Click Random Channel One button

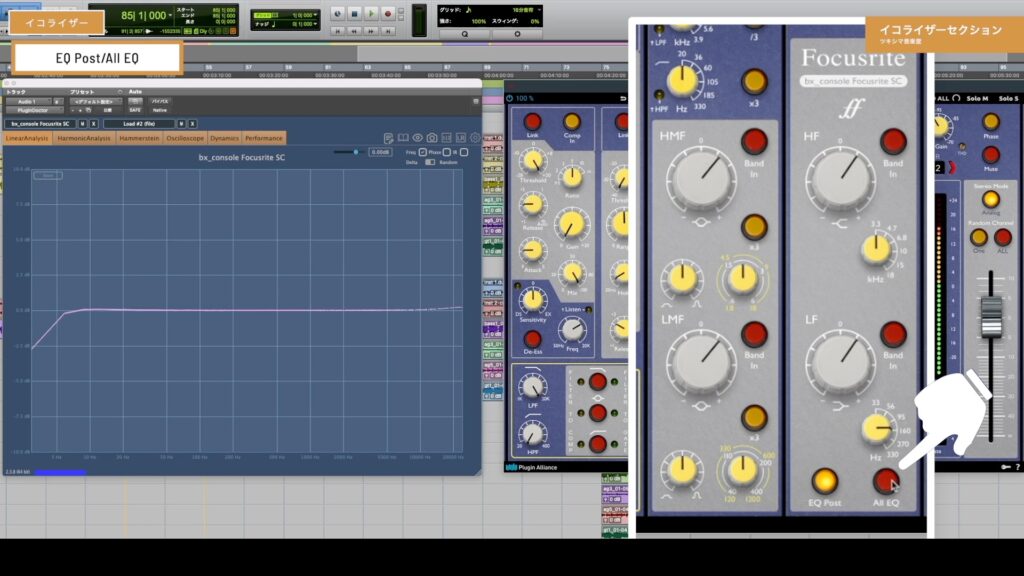coord(978,237)
